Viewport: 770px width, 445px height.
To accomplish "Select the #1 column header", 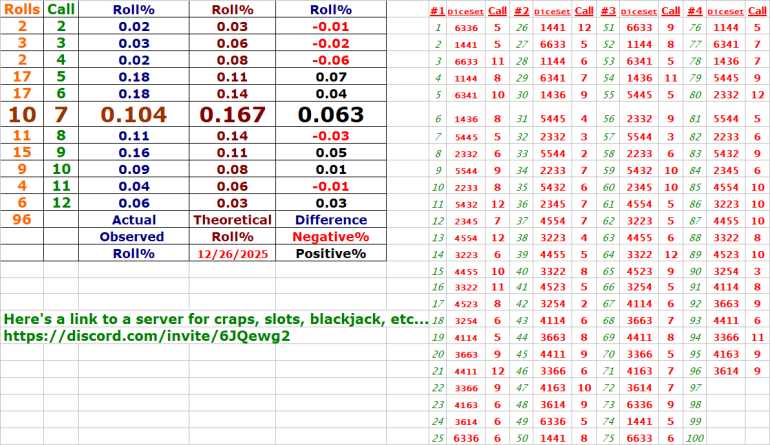I will [436, 9].
